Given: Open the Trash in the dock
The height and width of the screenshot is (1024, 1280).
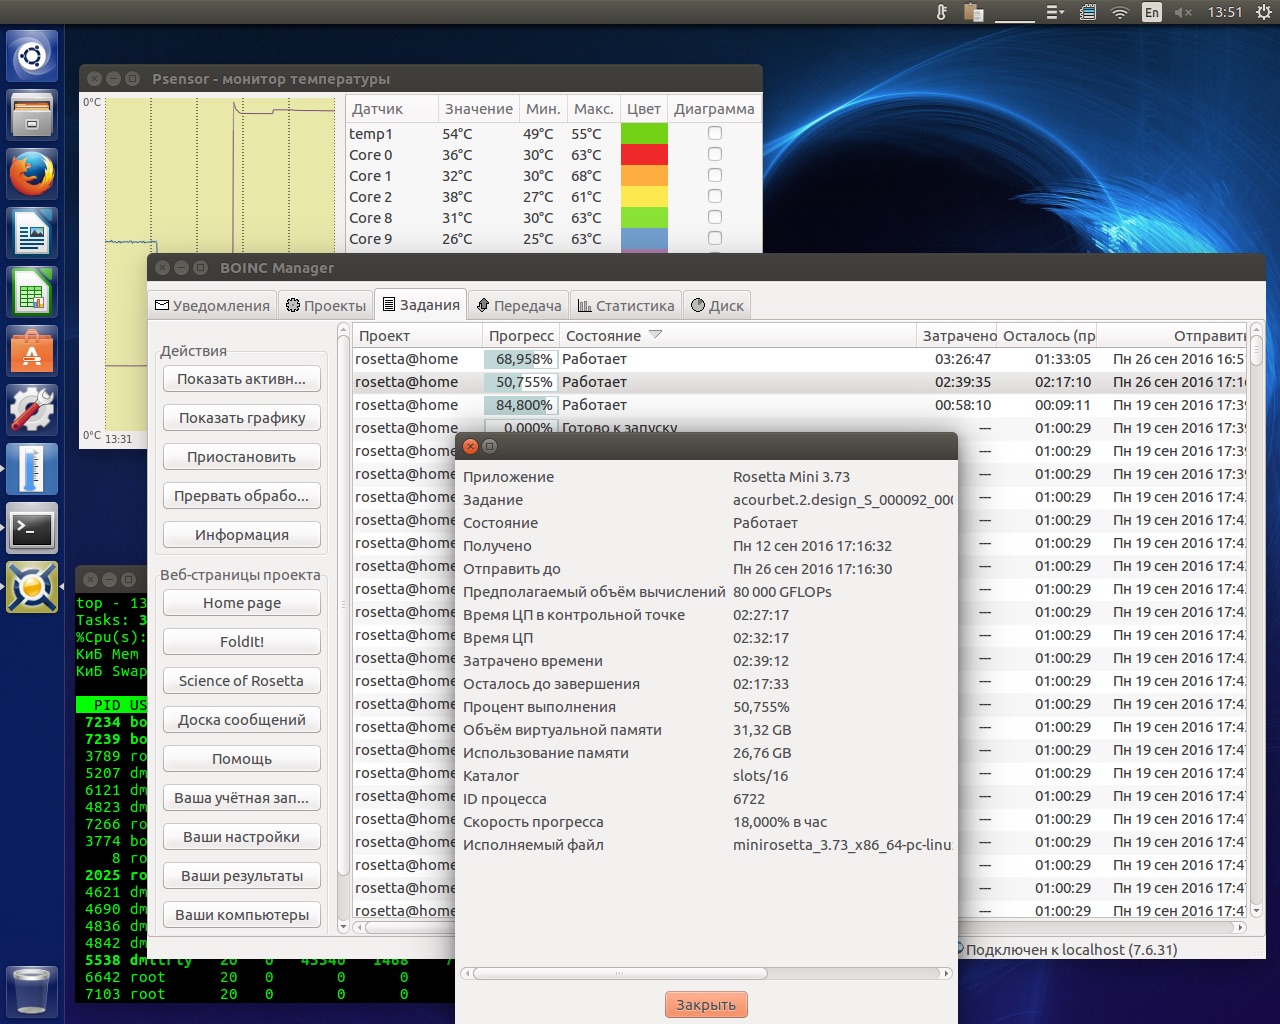Looking at the screenshot, I should click(32, 990).
